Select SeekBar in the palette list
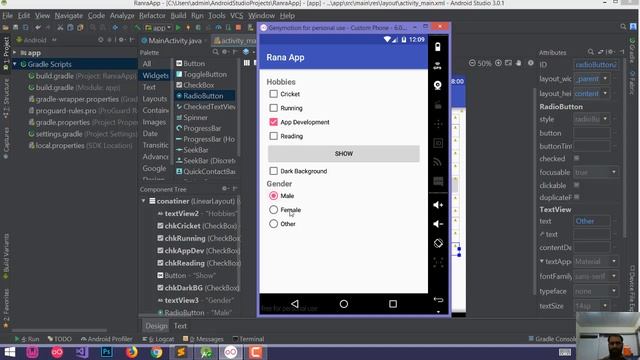 point(196,150)
